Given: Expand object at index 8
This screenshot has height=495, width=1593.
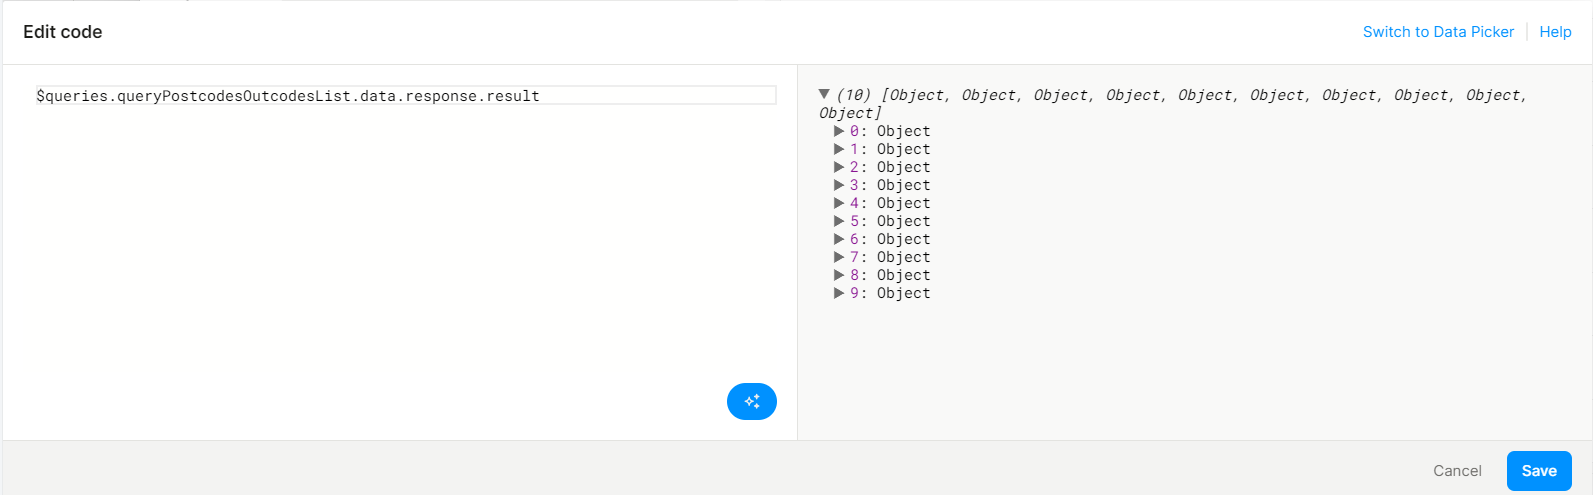Looking at the screenshot, I should pyautogui.click(x=839, y=275).
